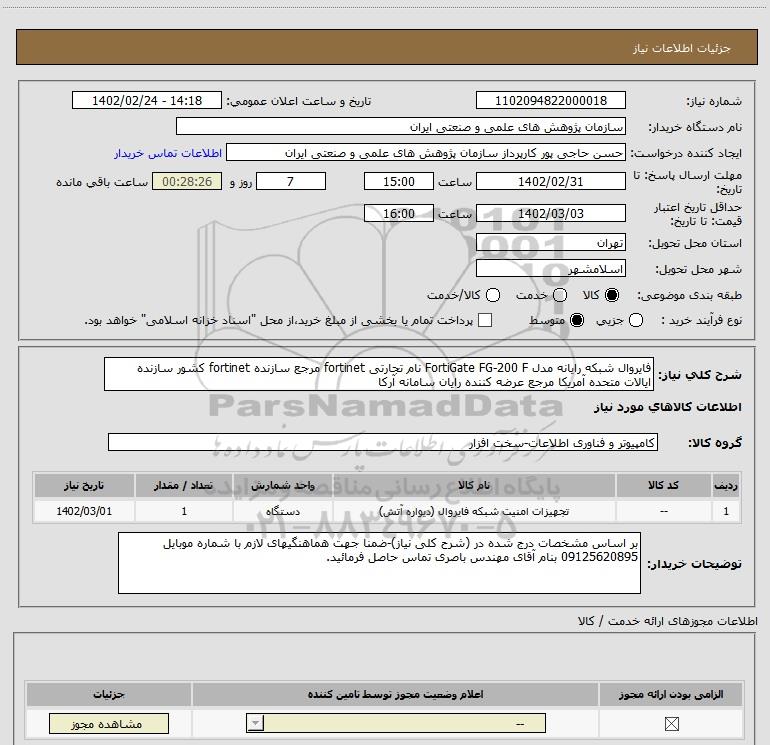Toggle the الزامی بودن ارائه مجوز checkbox
Image resolution: width=770 pixels, height=745 pixels.
pyautogui.click(x=671, y=723)
